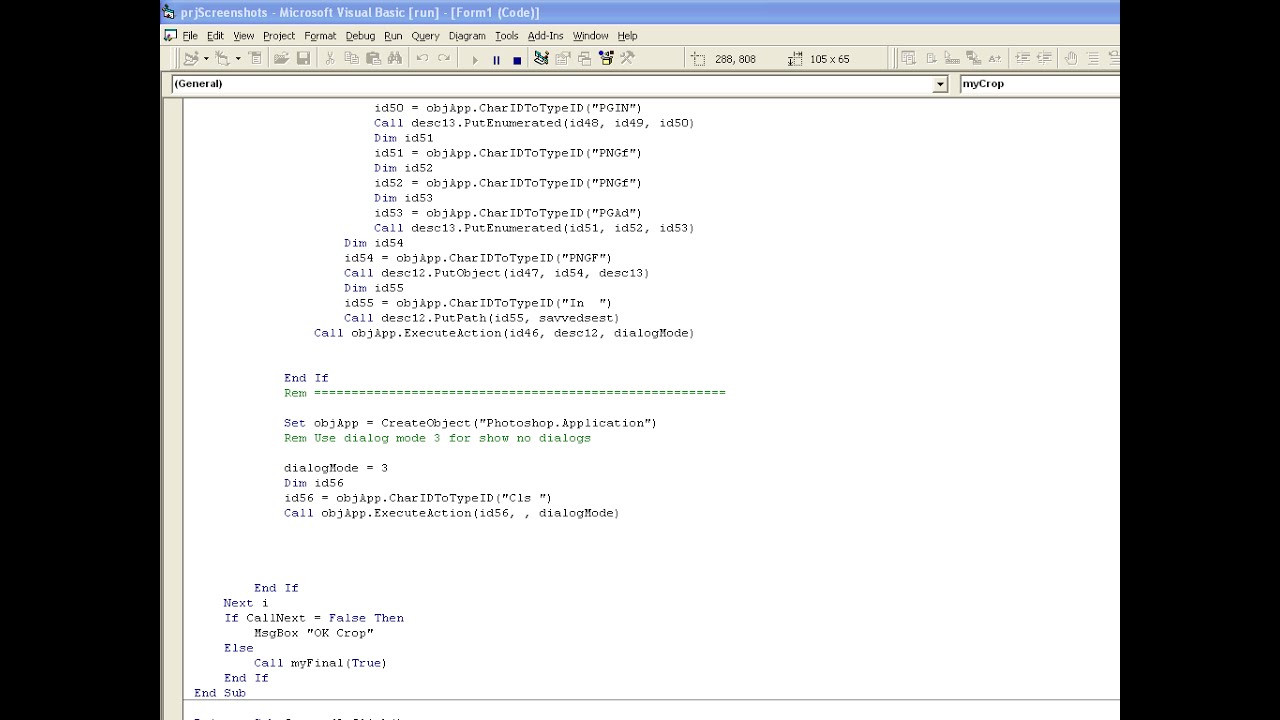Click the Open Project folder icon
Screen dimensions: 1280x720
click(281, 59)
